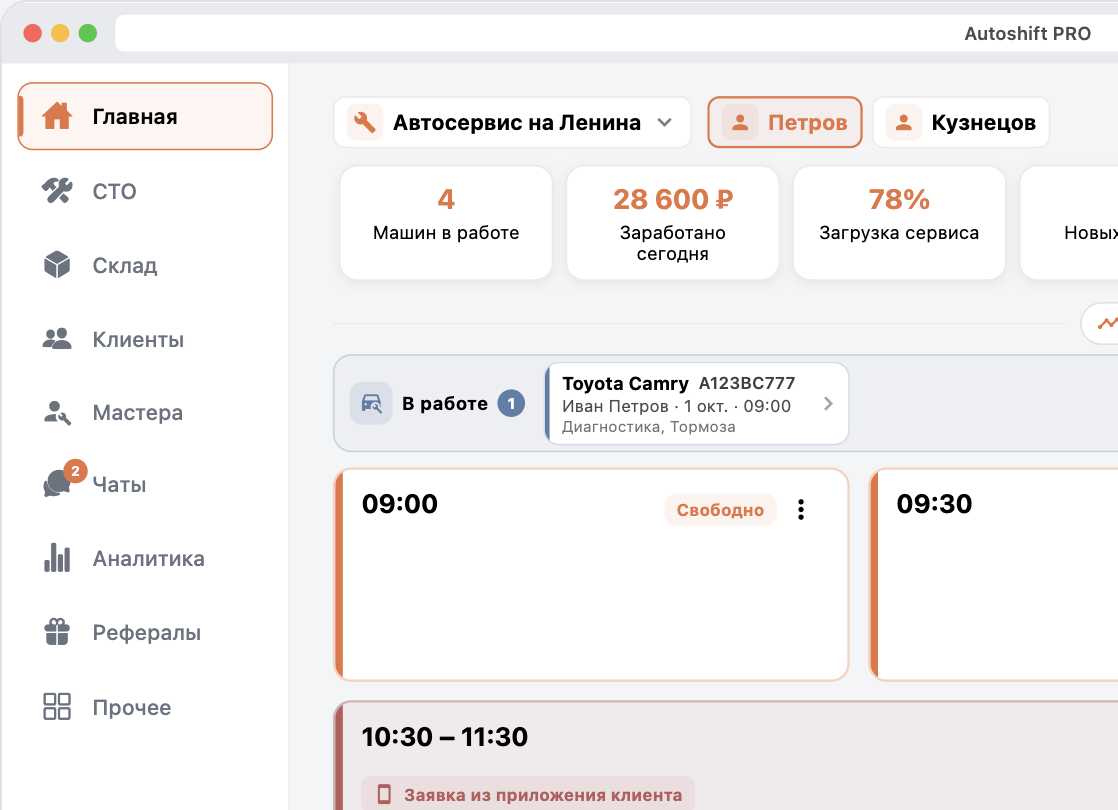Click the gift icon next to Рефералы
The image size is (1118, 810).
pyautogui.click(x=57, y=632)
